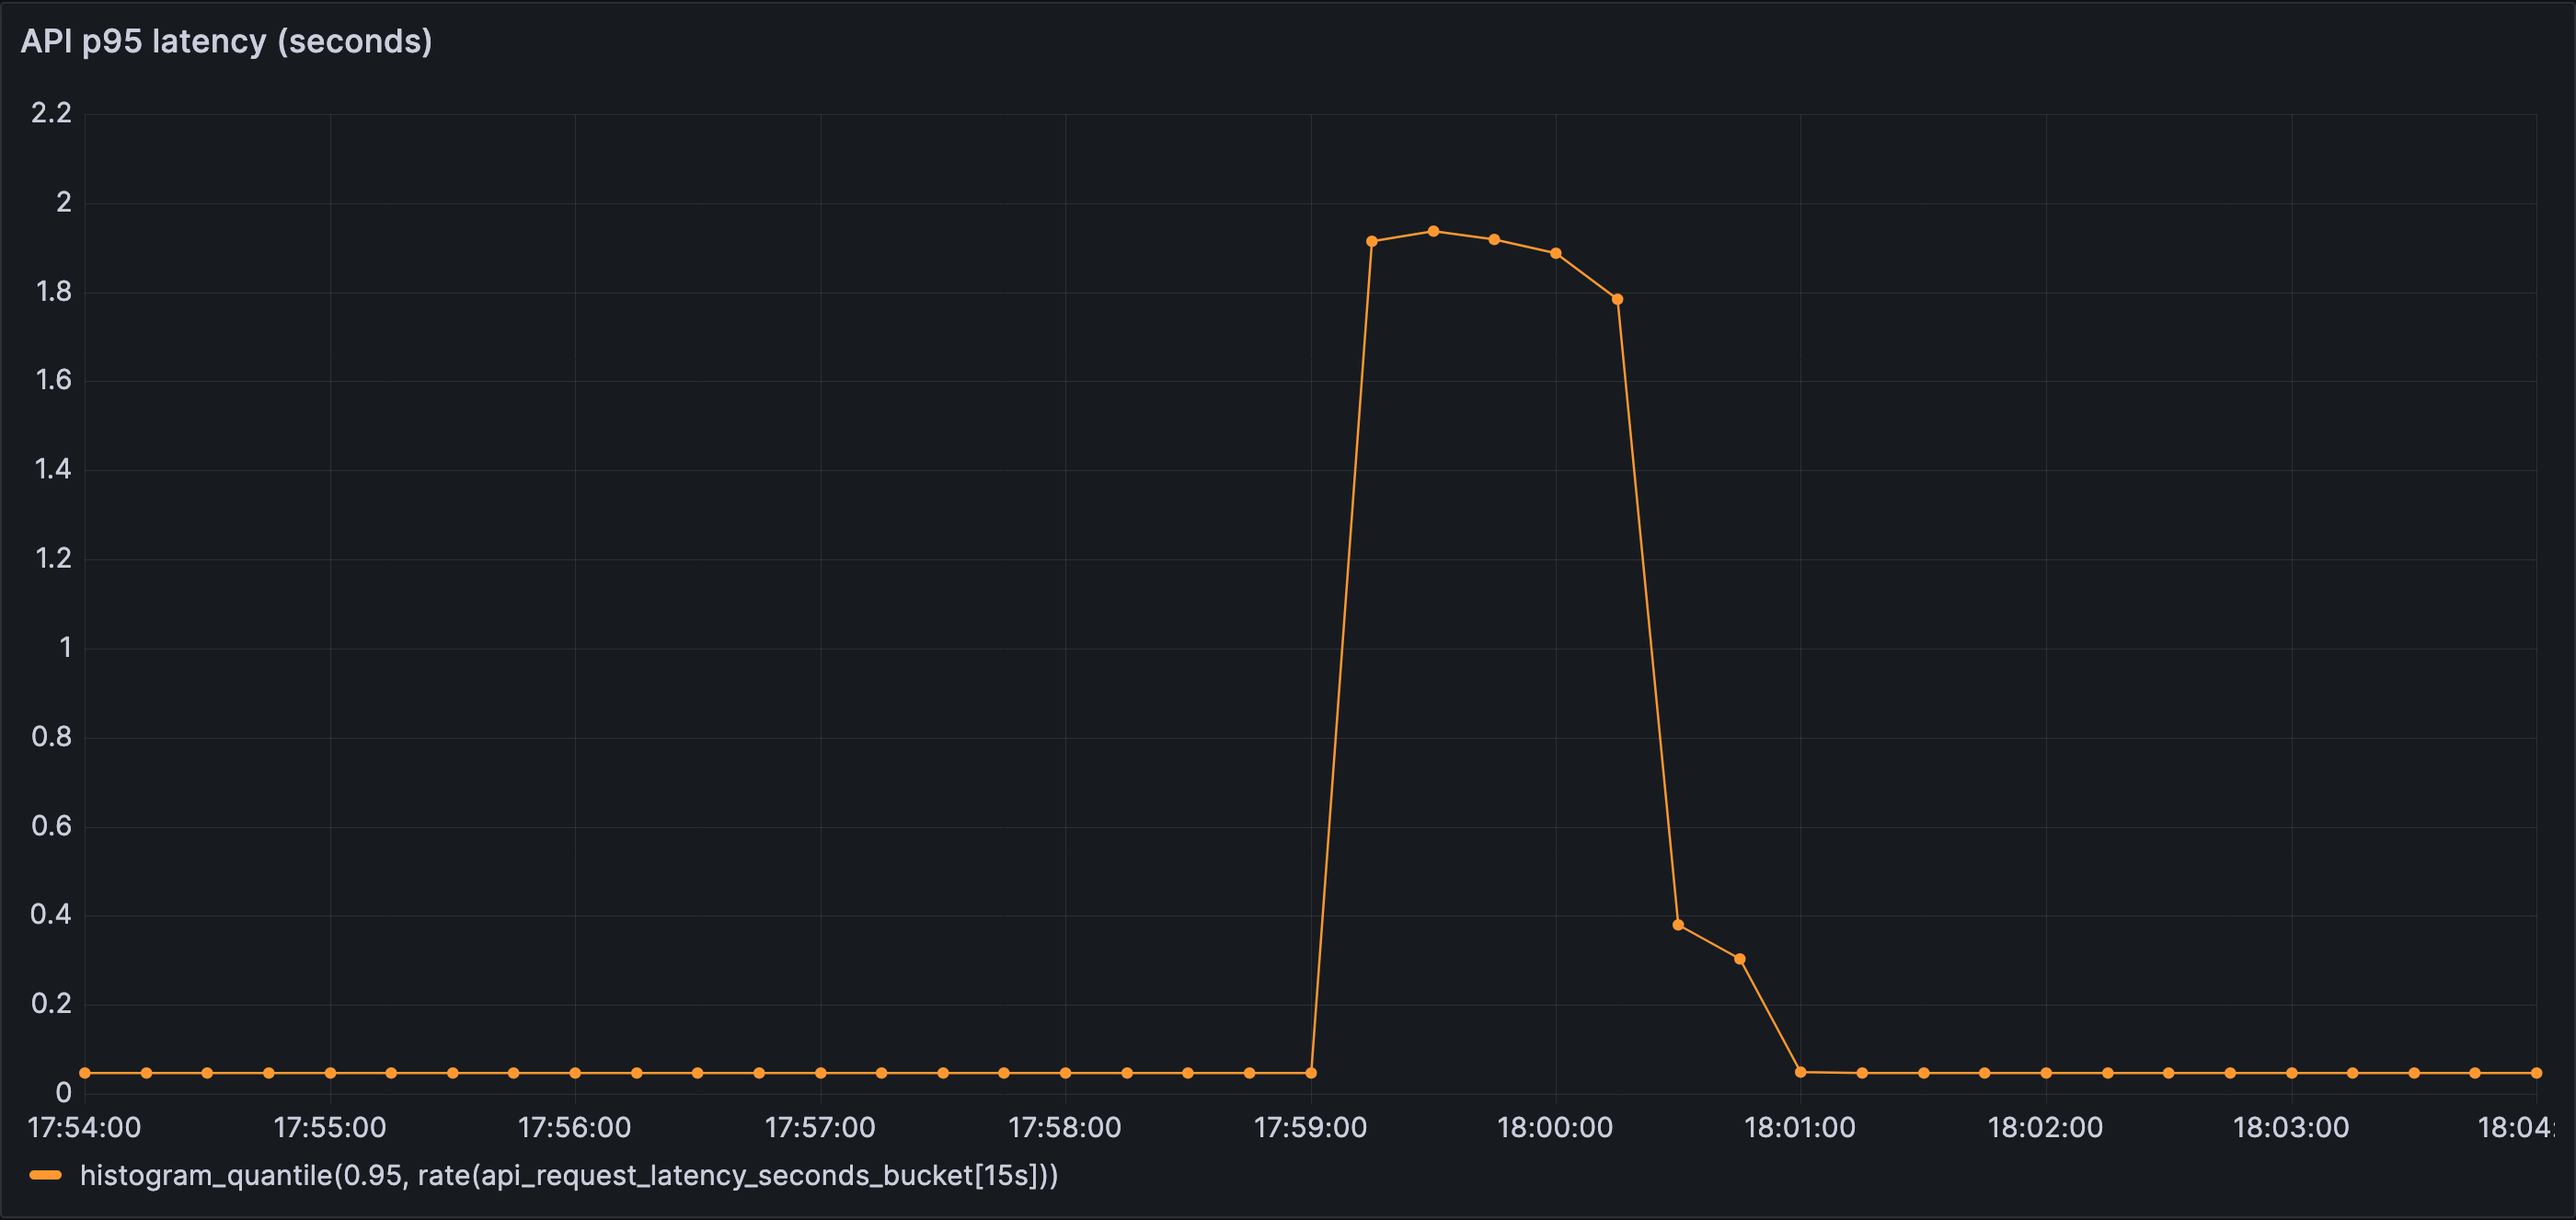Click the 1.79 data point before the drop

click(x=1618, y=297)
